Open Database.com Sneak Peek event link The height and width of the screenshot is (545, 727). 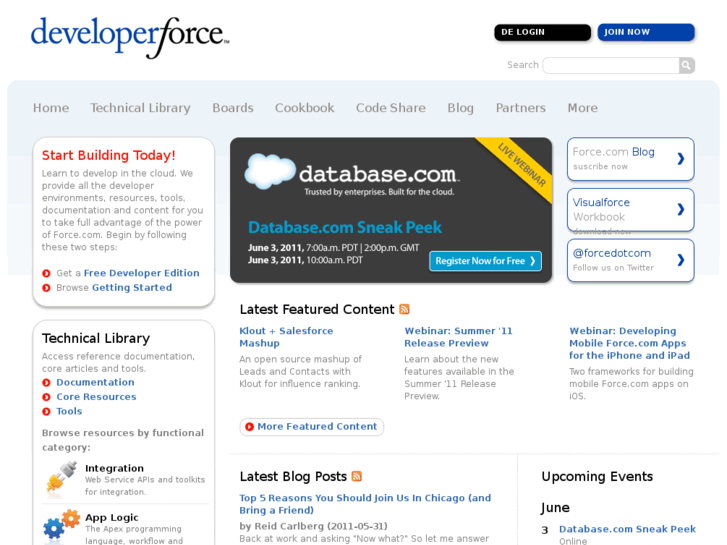[x=627, y=529]
